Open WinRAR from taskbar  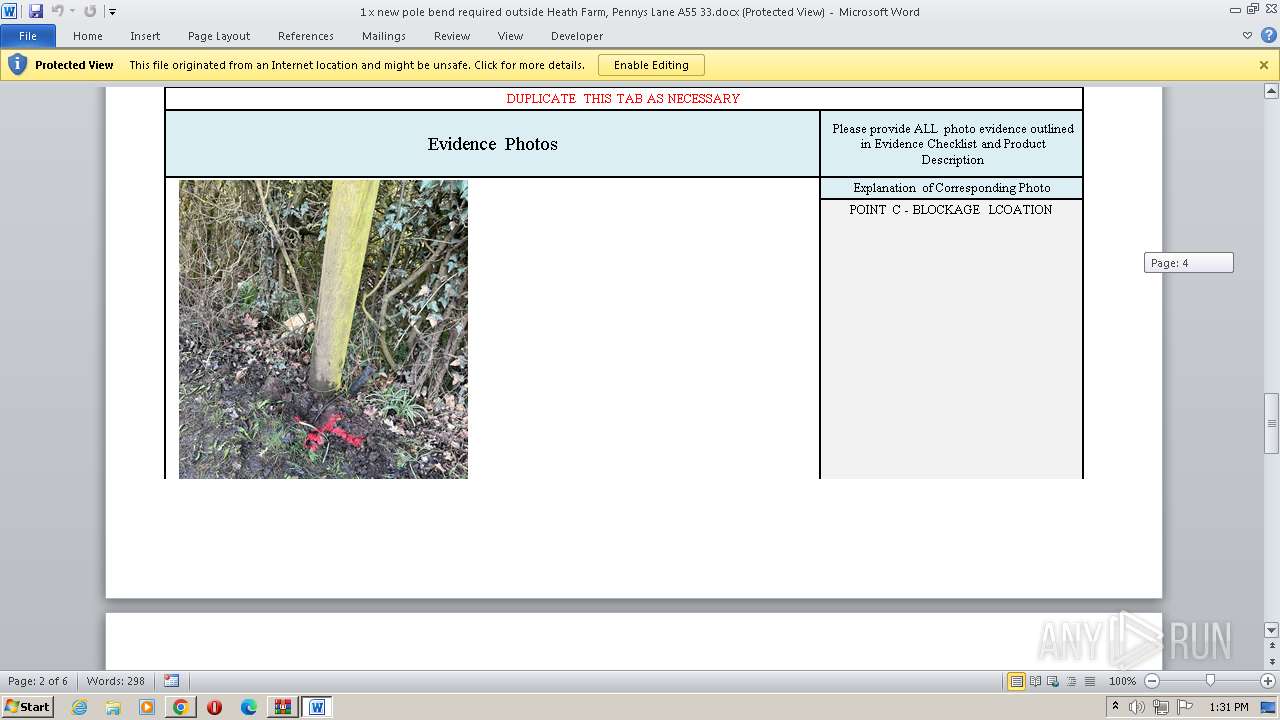coord(283,707)
